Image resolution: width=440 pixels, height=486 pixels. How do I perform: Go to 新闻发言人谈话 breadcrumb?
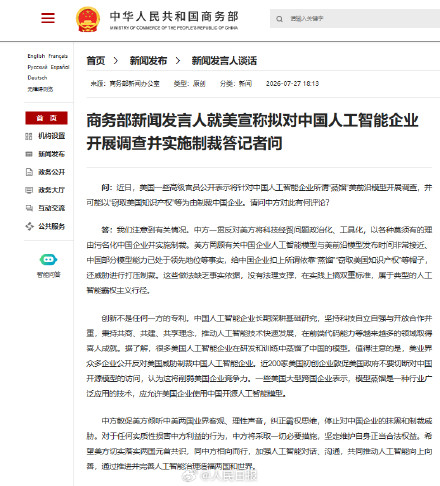click(224, 61)
